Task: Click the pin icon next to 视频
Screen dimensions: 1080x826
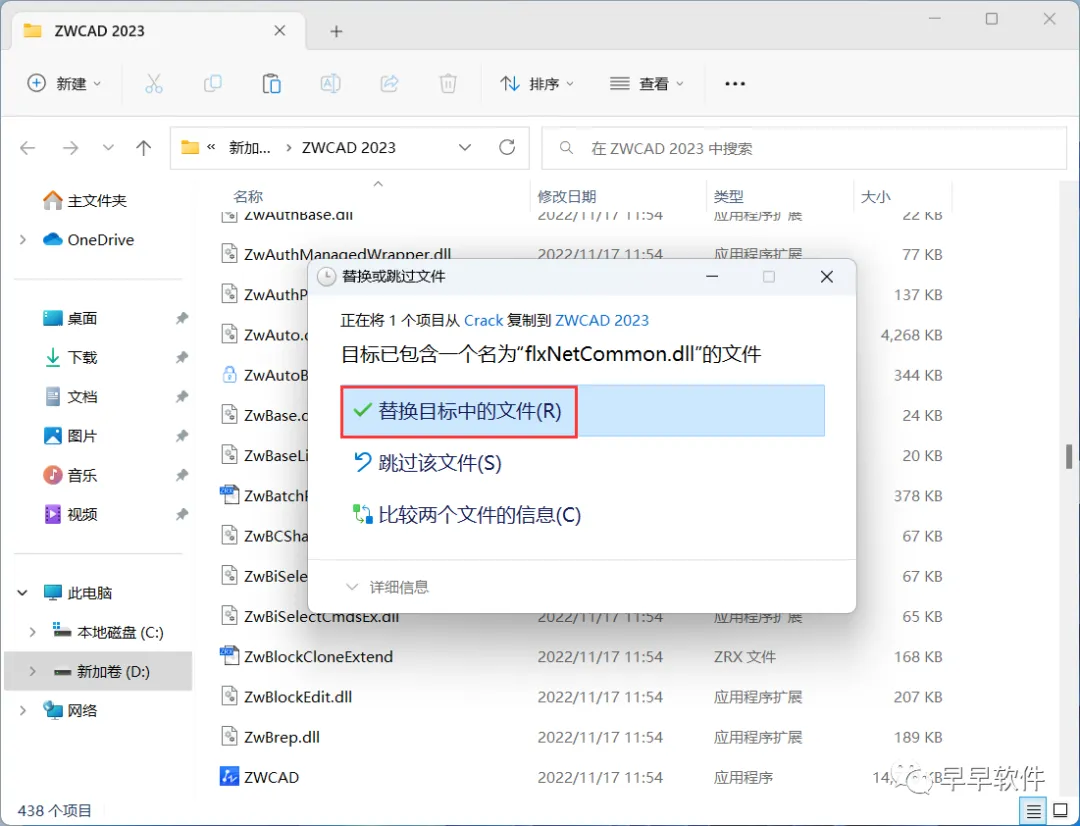Action: pyautogui.click(x=181, y=515)
